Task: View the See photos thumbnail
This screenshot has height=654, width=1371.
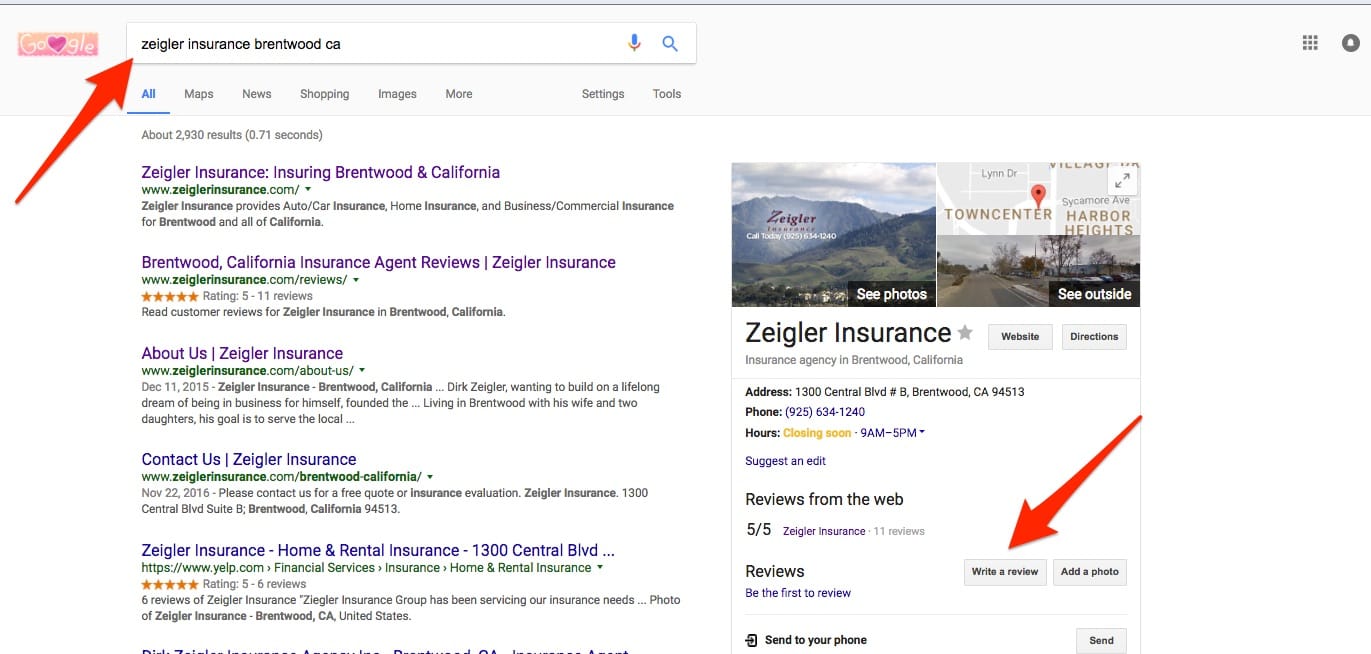Action: pyautogui.click(x=834, y=235)
